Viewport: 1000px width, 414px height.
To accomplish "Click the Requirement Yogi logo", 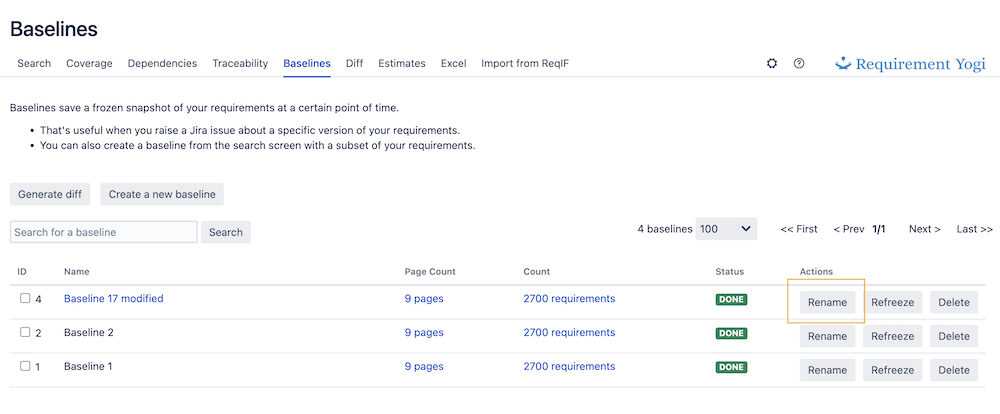I will [x=909, y=64].
